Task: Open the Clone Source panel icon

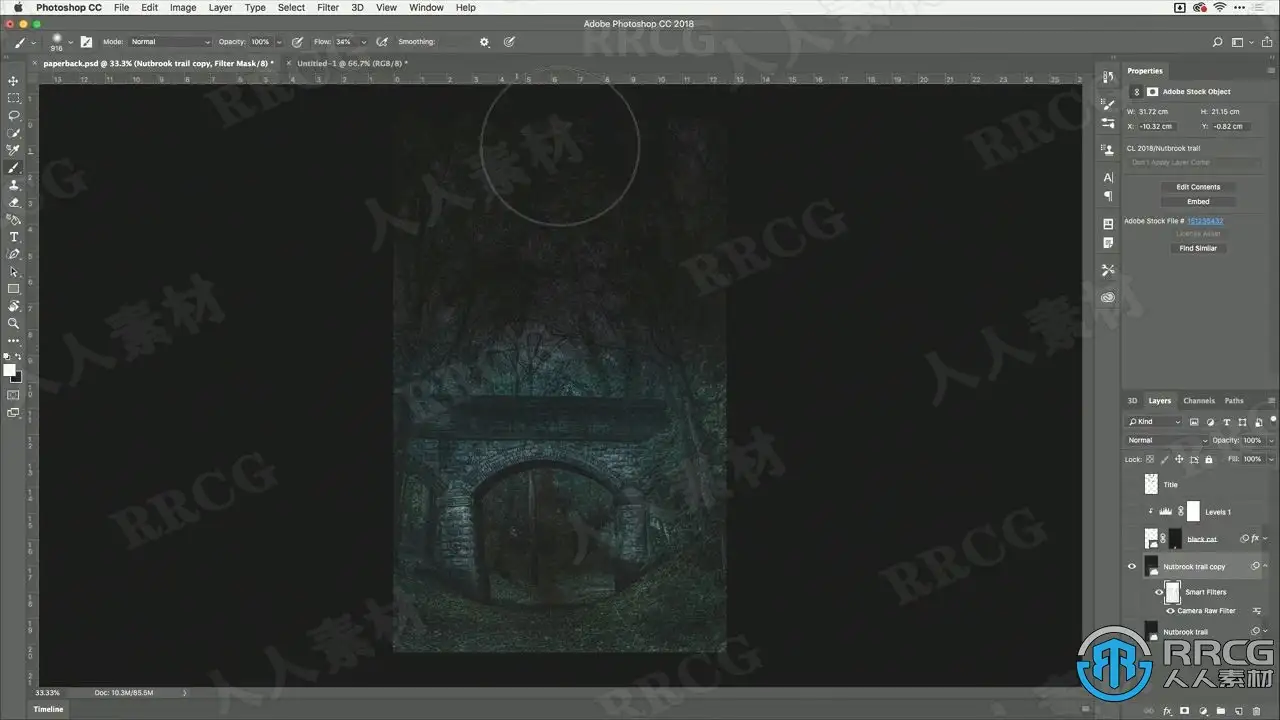Action: pyautogui.click(x=1108, y=150)
